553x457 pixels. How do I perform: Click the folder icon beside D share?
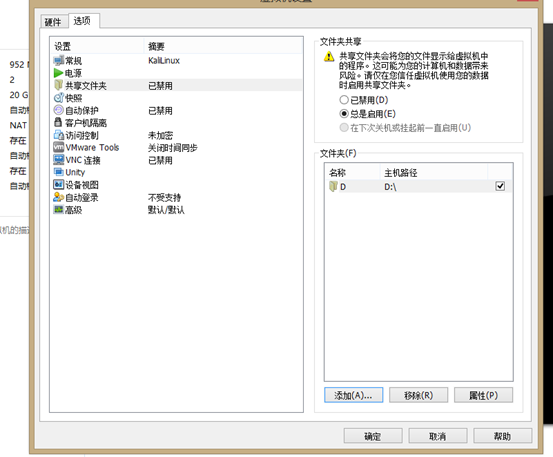333,186
